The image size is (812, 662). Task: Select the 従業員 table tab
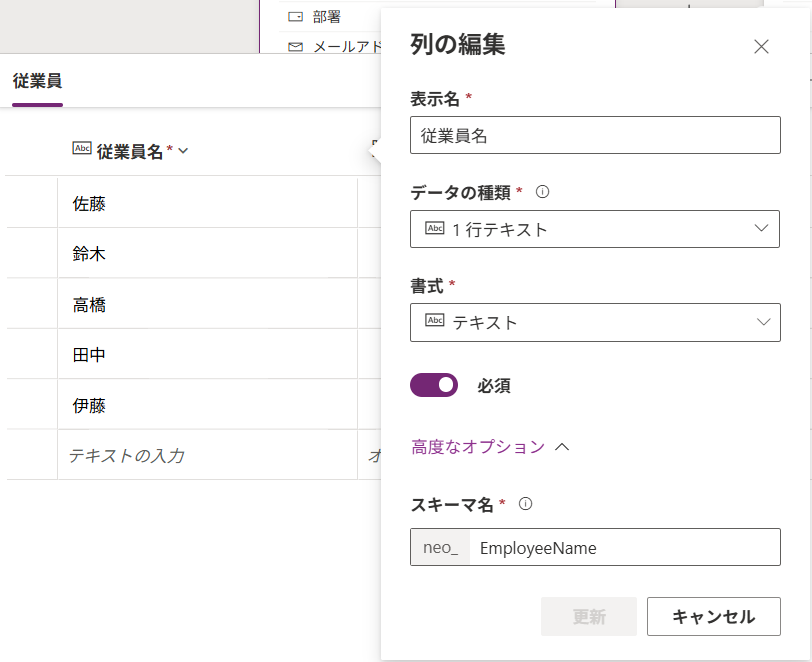[37, 82]
